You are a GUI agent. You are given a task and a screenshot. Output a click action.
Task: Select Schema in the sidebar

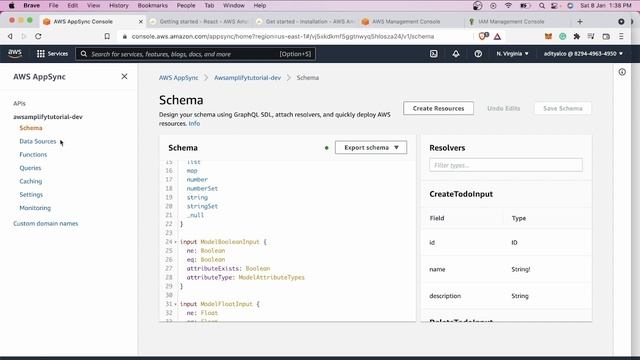coord(31,128)
